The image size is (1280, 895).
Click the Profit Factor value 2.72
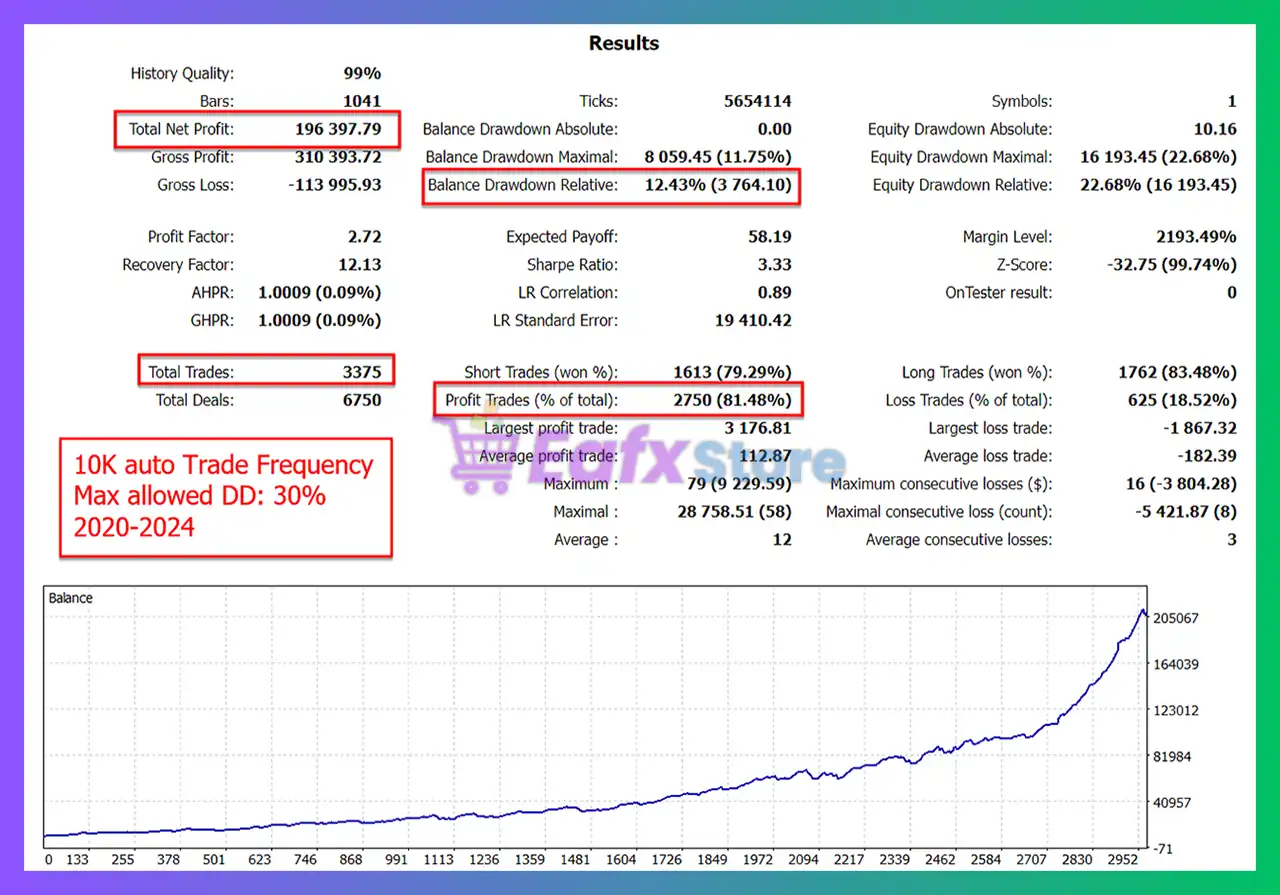pyautogui.click(x=364, y=237)
